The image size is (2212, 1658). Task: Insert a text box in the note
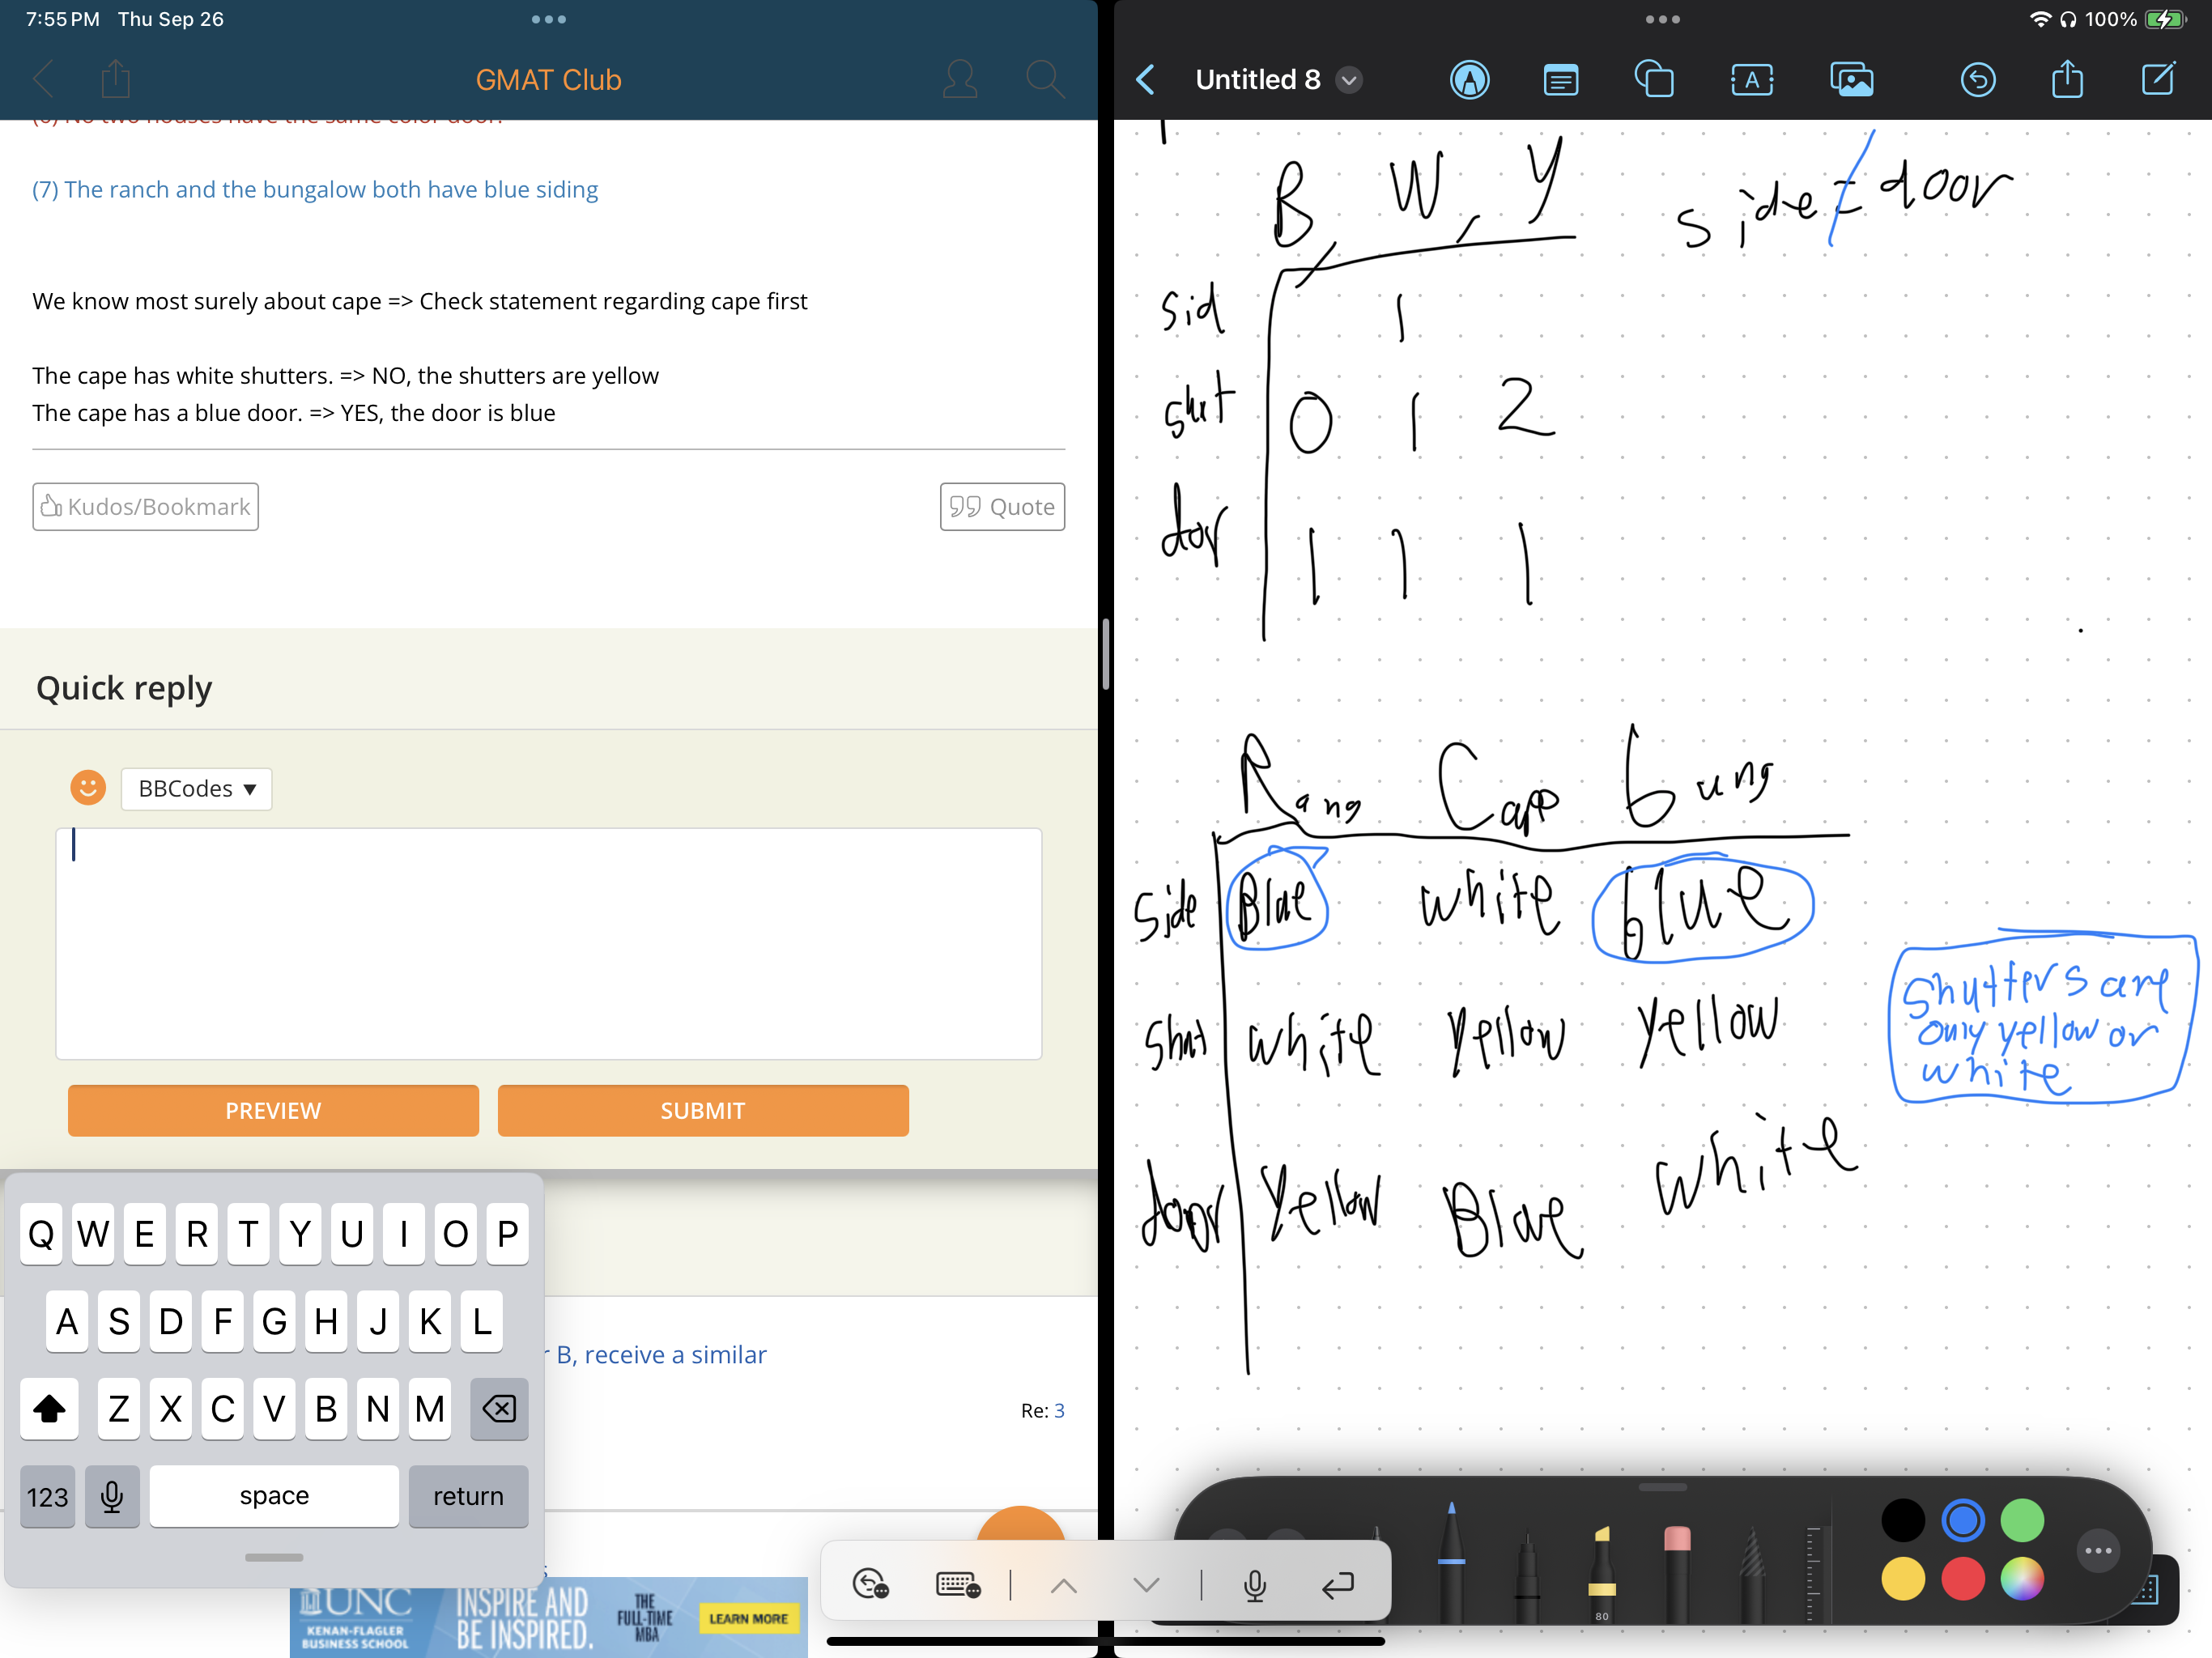click(x=1751, y=79)
